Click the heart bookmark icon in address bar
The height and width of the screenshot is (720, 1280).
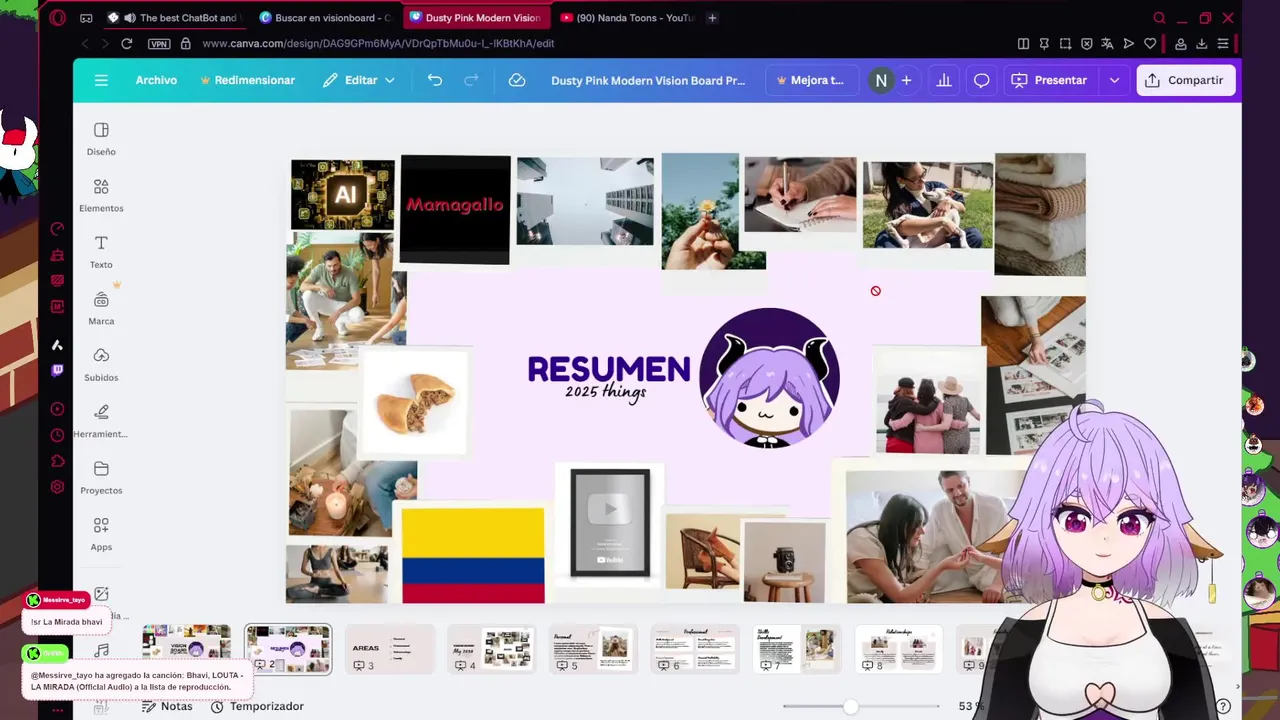[x=1150, y=43]
